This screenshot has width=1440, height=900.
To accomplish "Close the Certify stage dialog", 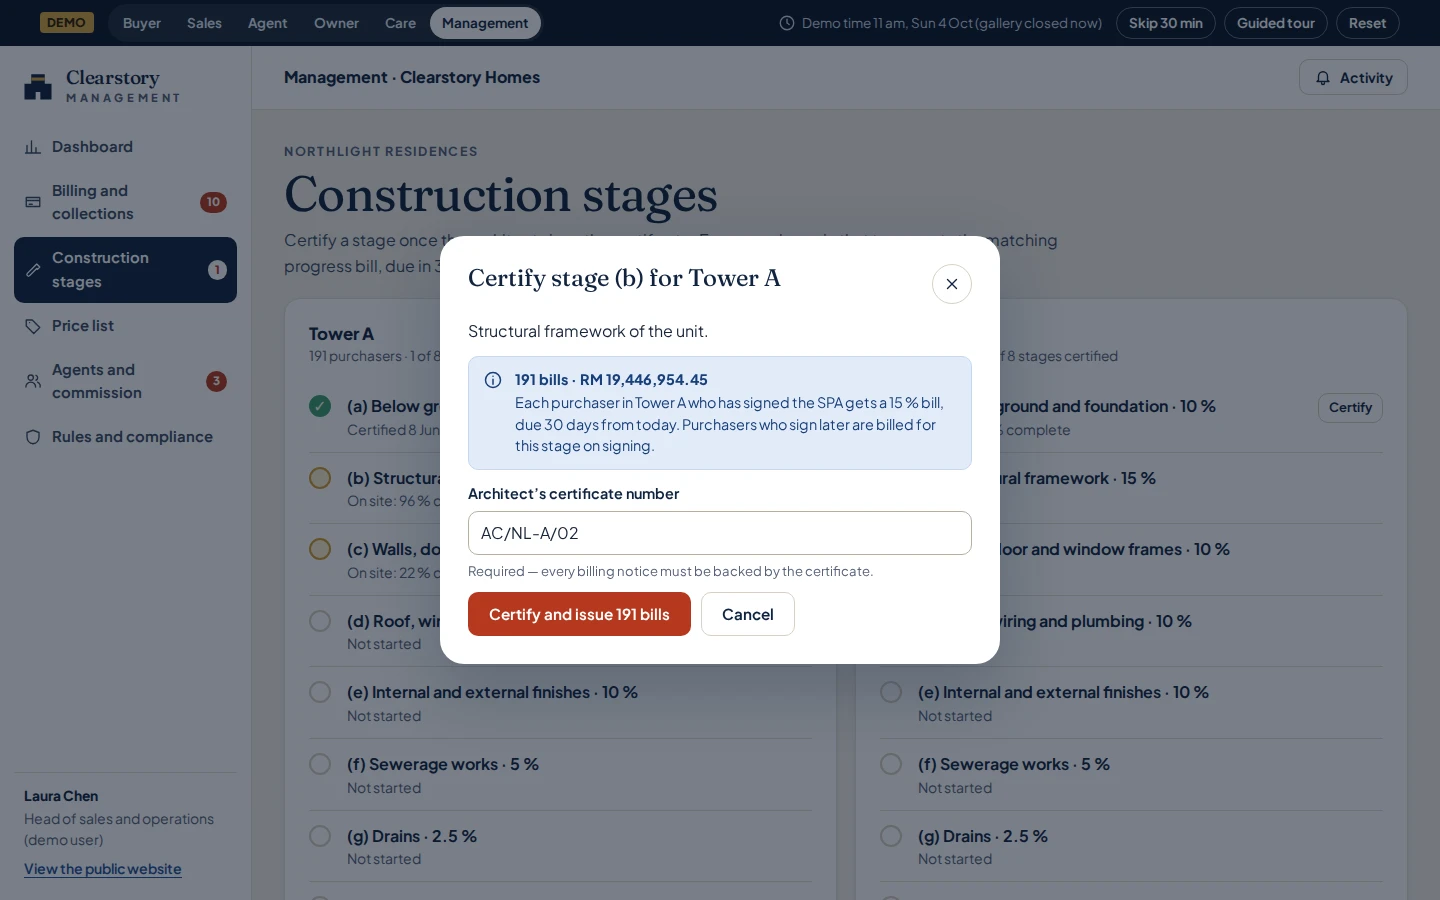I will 952,284.
